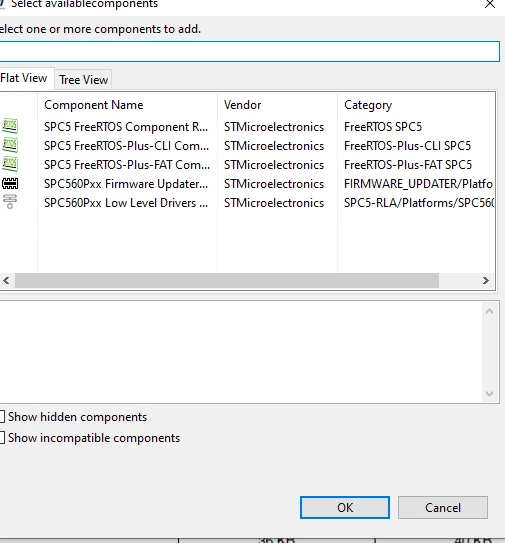
Task: Confirm selection with the OK button
Action: (345, 508)
